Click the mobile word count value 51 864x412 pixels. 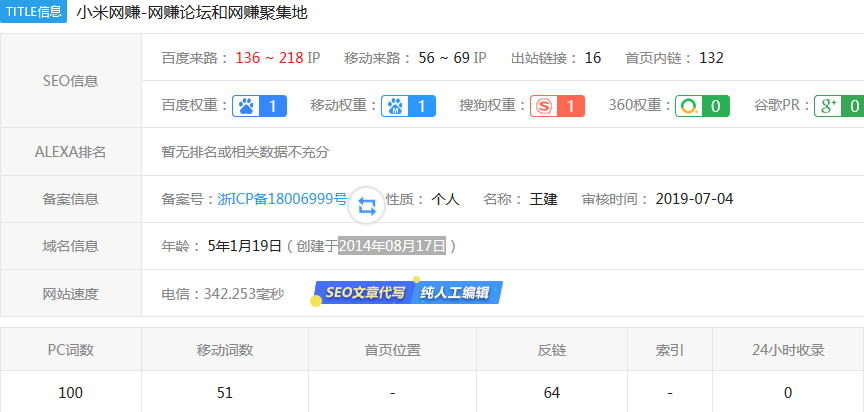tap(225, 393)
